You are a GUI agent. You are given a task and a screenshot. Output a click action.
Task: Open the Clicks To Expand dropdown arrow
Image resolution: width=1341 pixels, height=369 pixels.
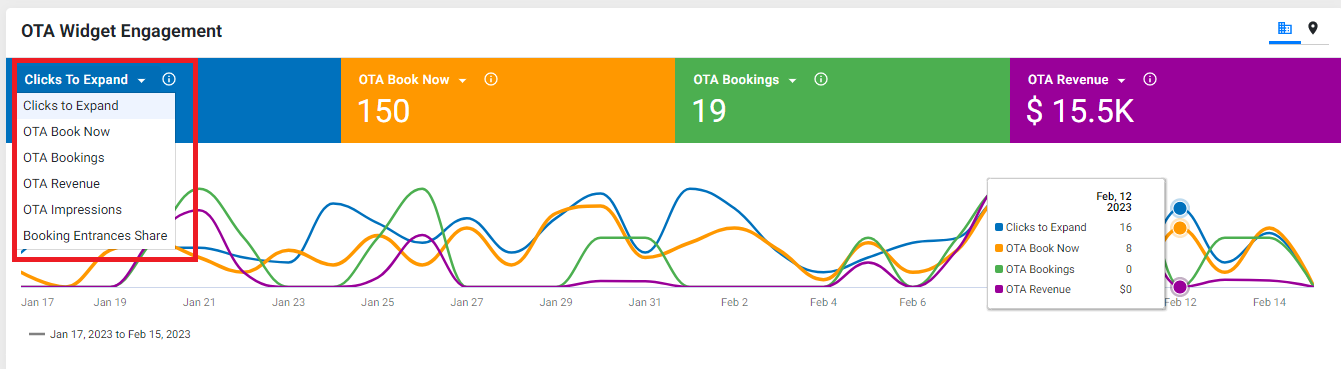tap(142, 80)
